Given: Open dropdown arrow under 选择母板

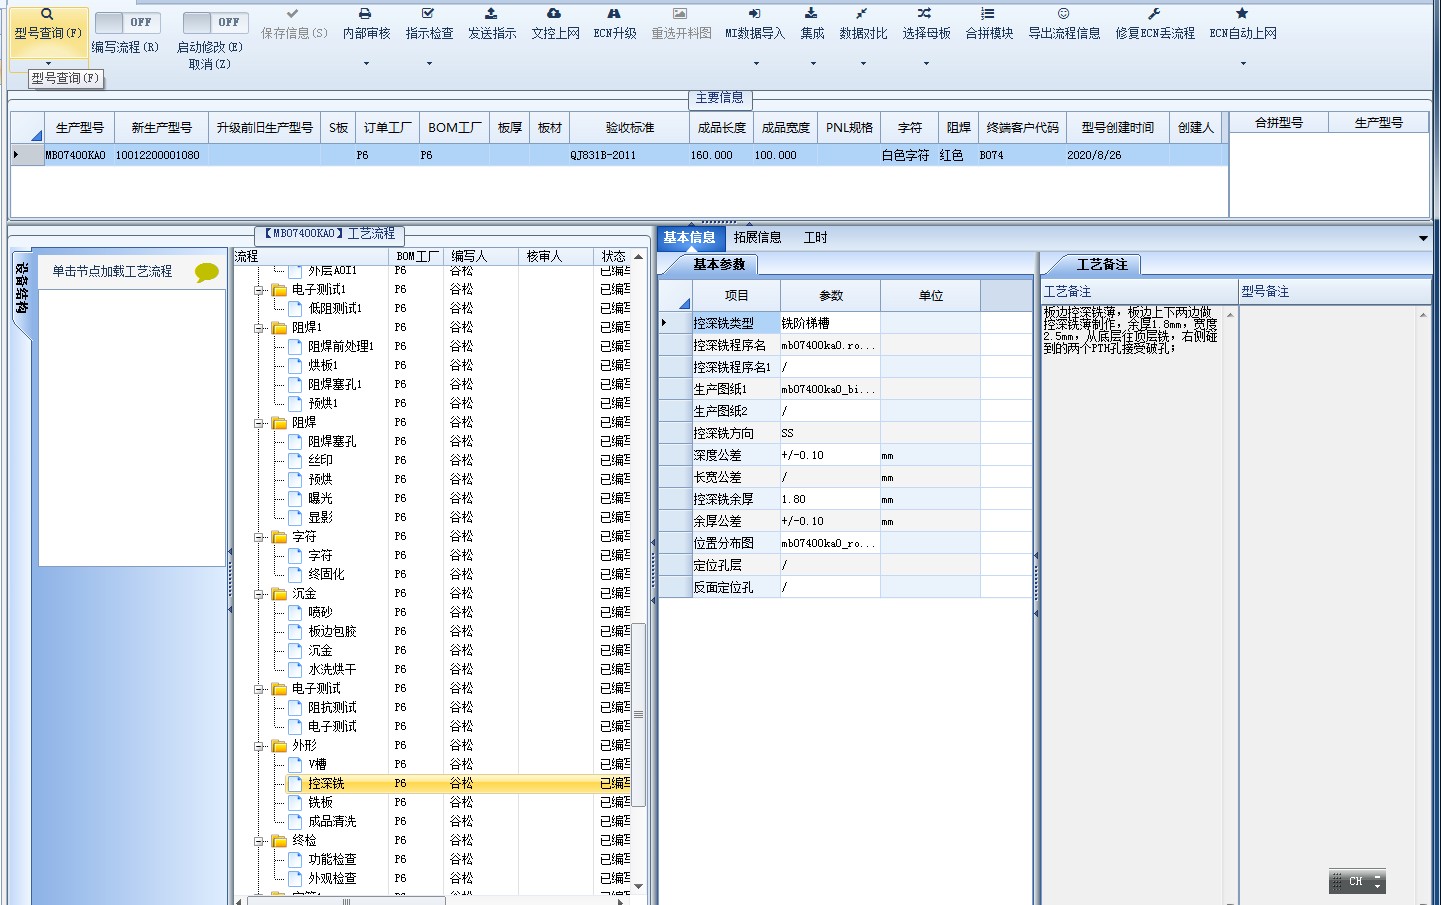Looking at the screenshot, I should (x=926, y=63).
